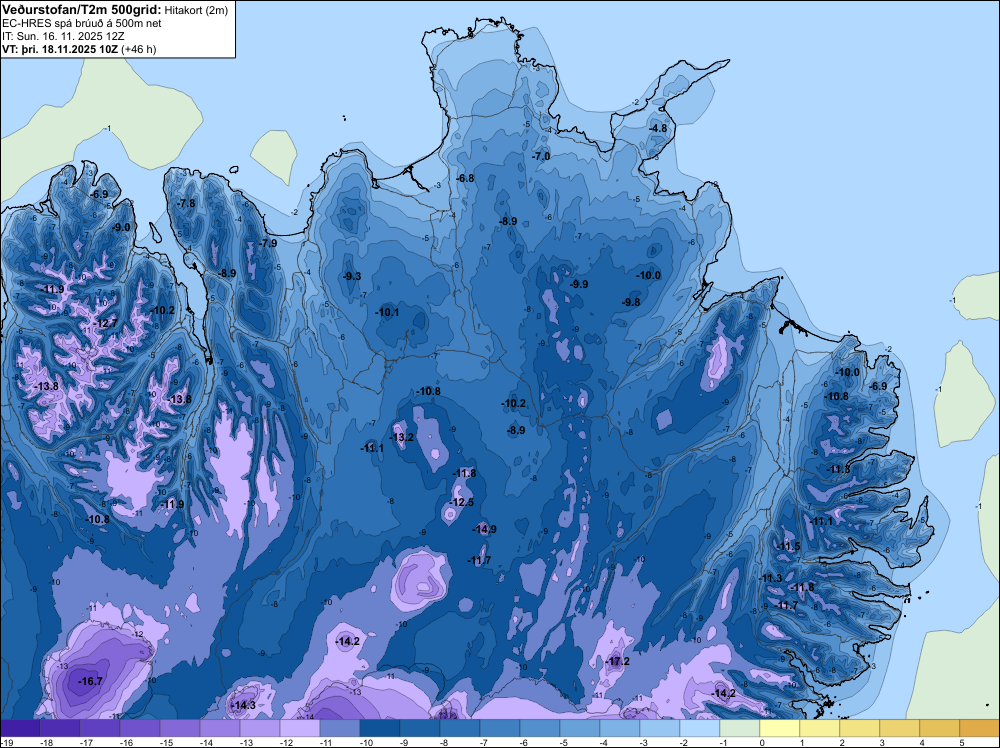Click the 'VT: þri. 18.11.2025 10Z' valid time
Screen dimensions: 1000x748
(60, 49)
